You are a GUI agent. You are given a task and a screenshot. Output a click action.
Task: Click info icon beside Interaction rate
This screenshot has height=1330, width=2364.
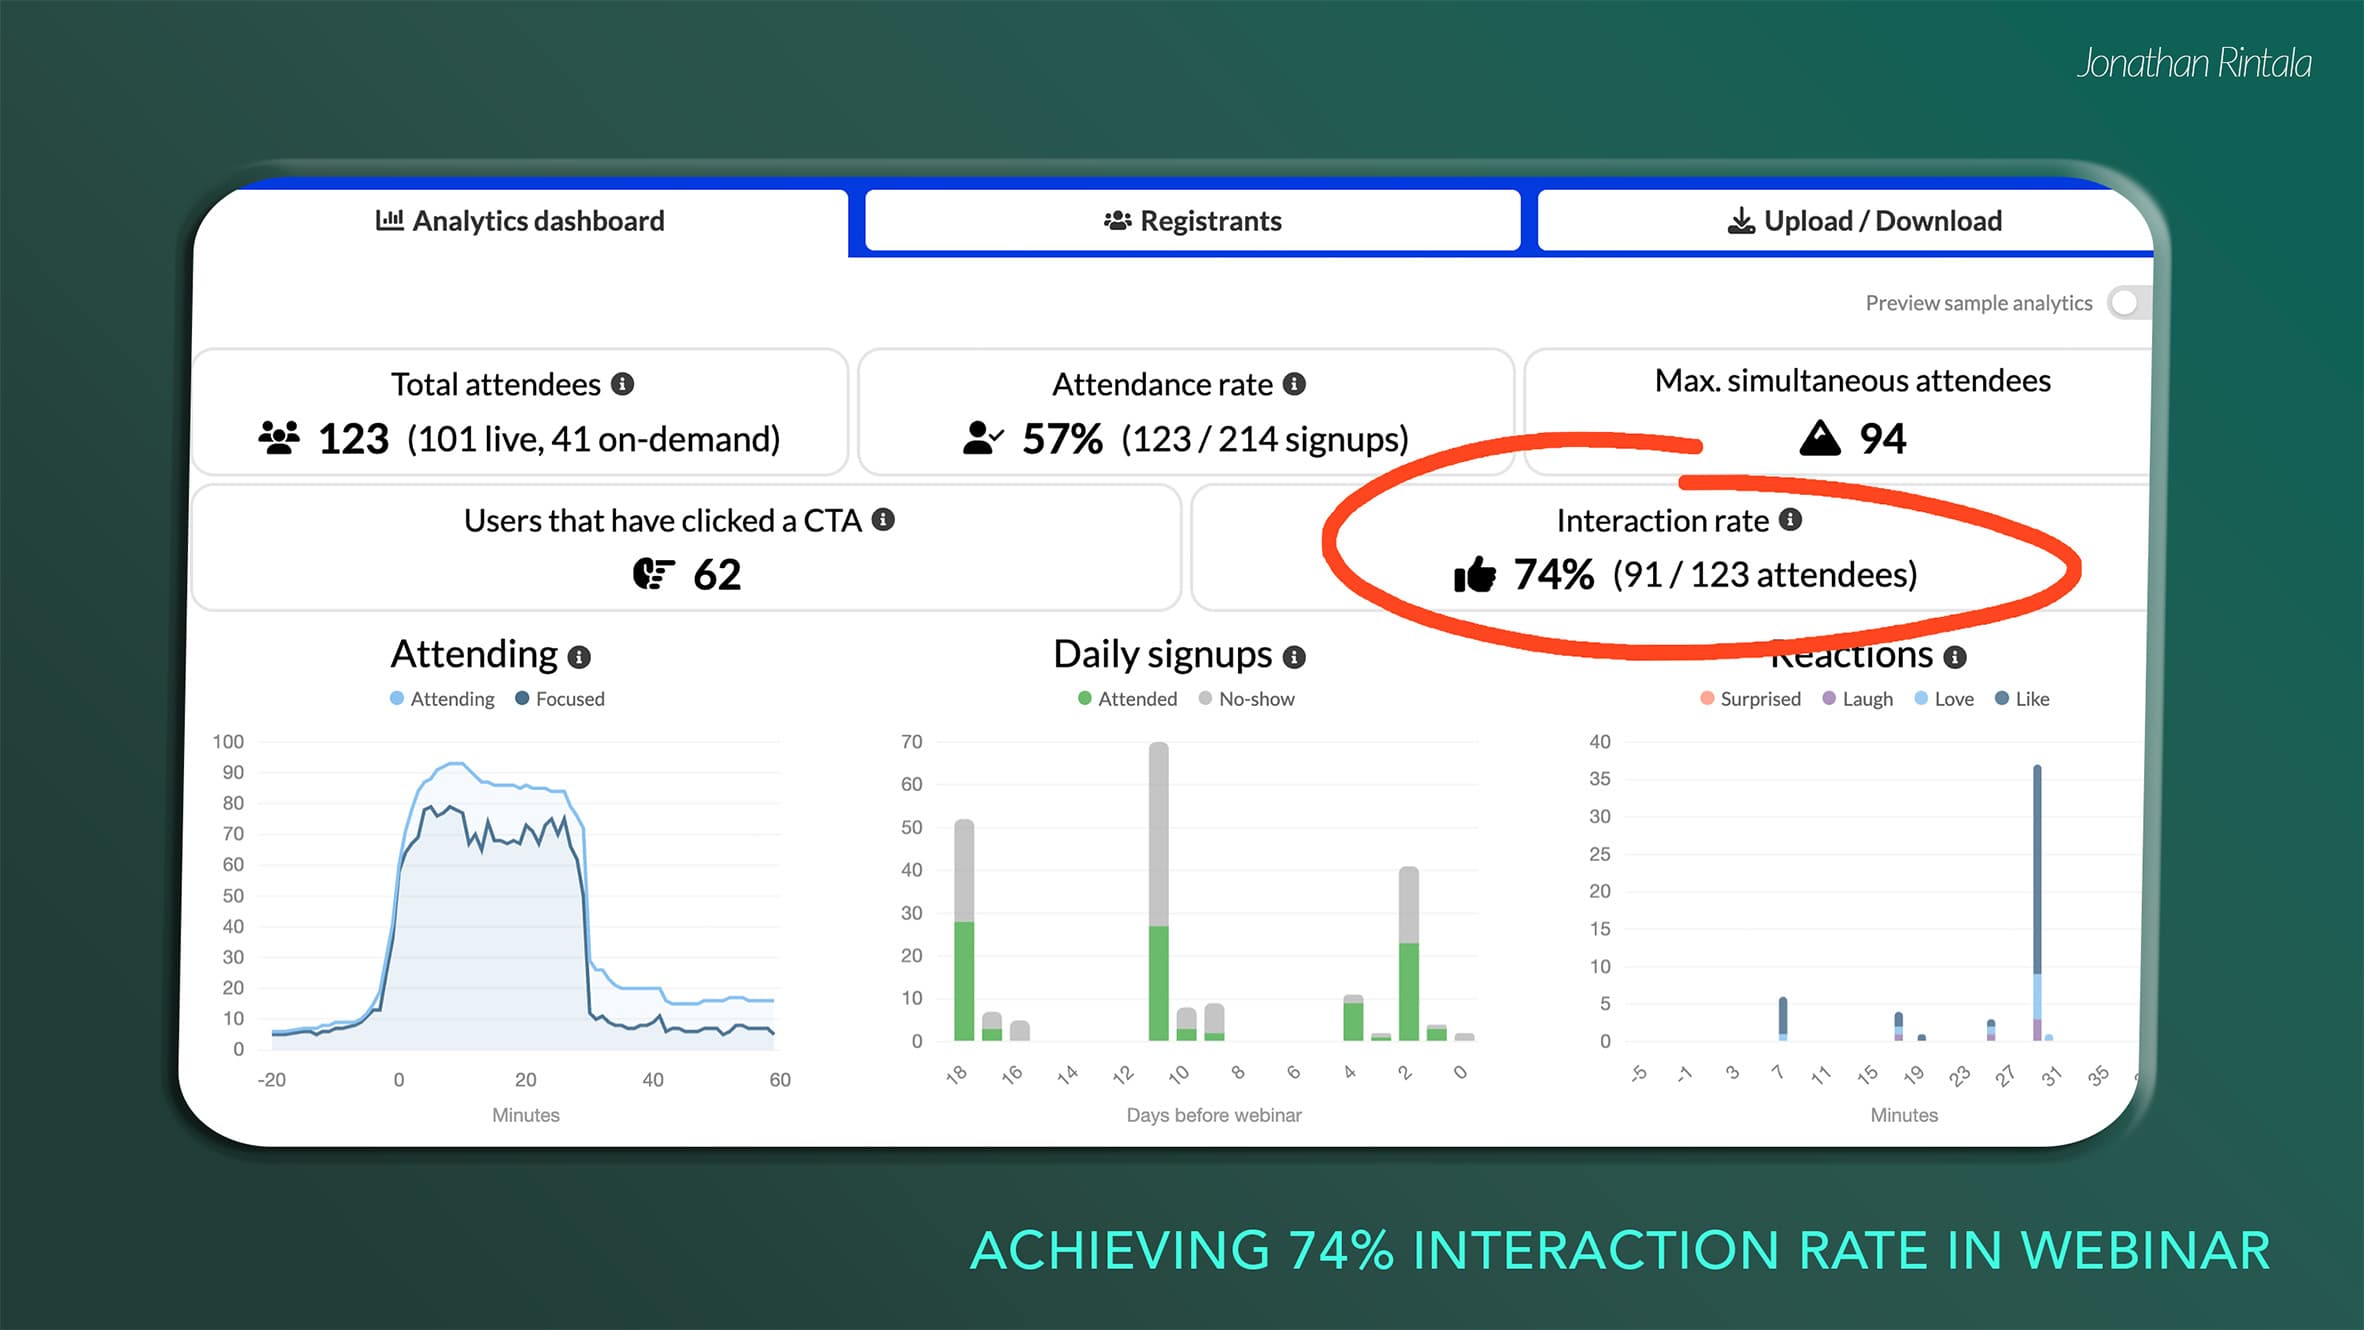(x=1791, y=520)
